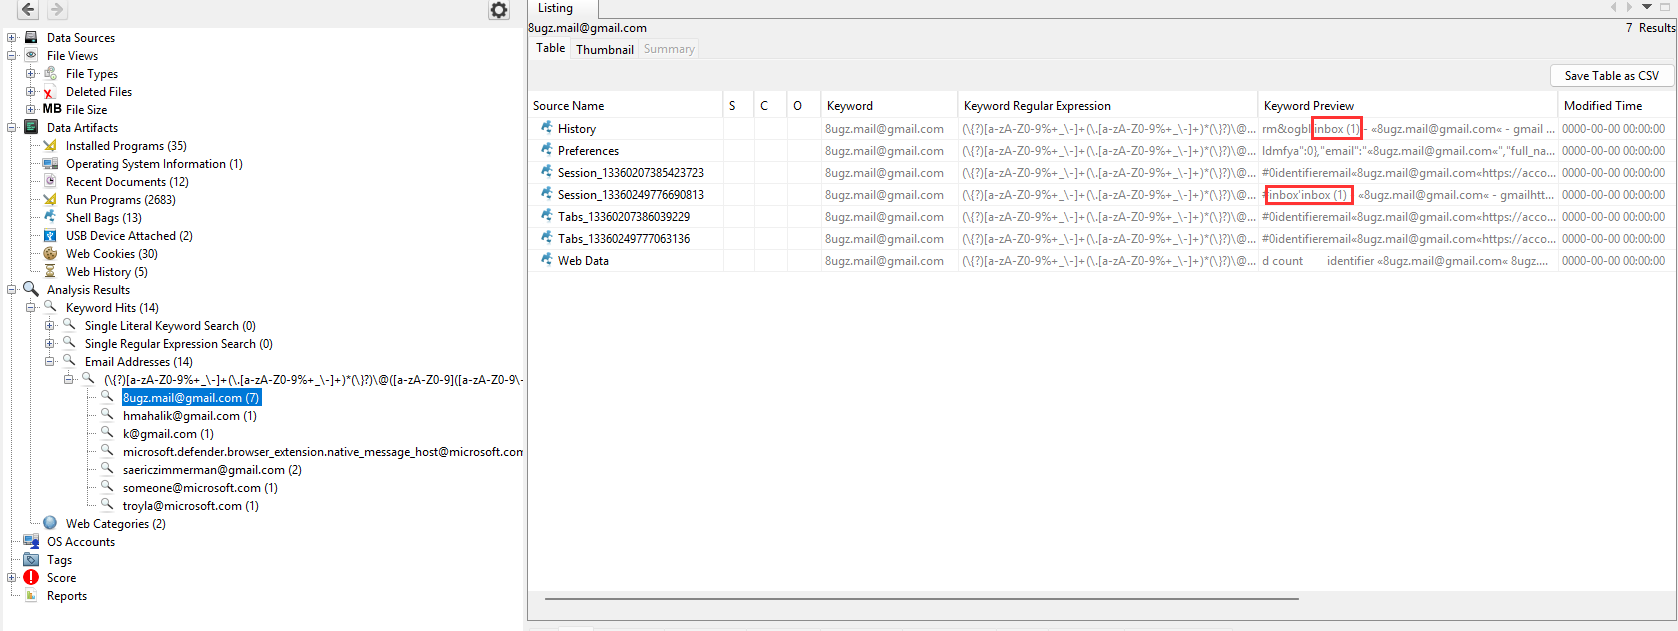Click the Web Cookies cookie icon
Image resolution: width=1678 pixels, height=631 pixels.
pyautogui.click(x=50, y=254)
